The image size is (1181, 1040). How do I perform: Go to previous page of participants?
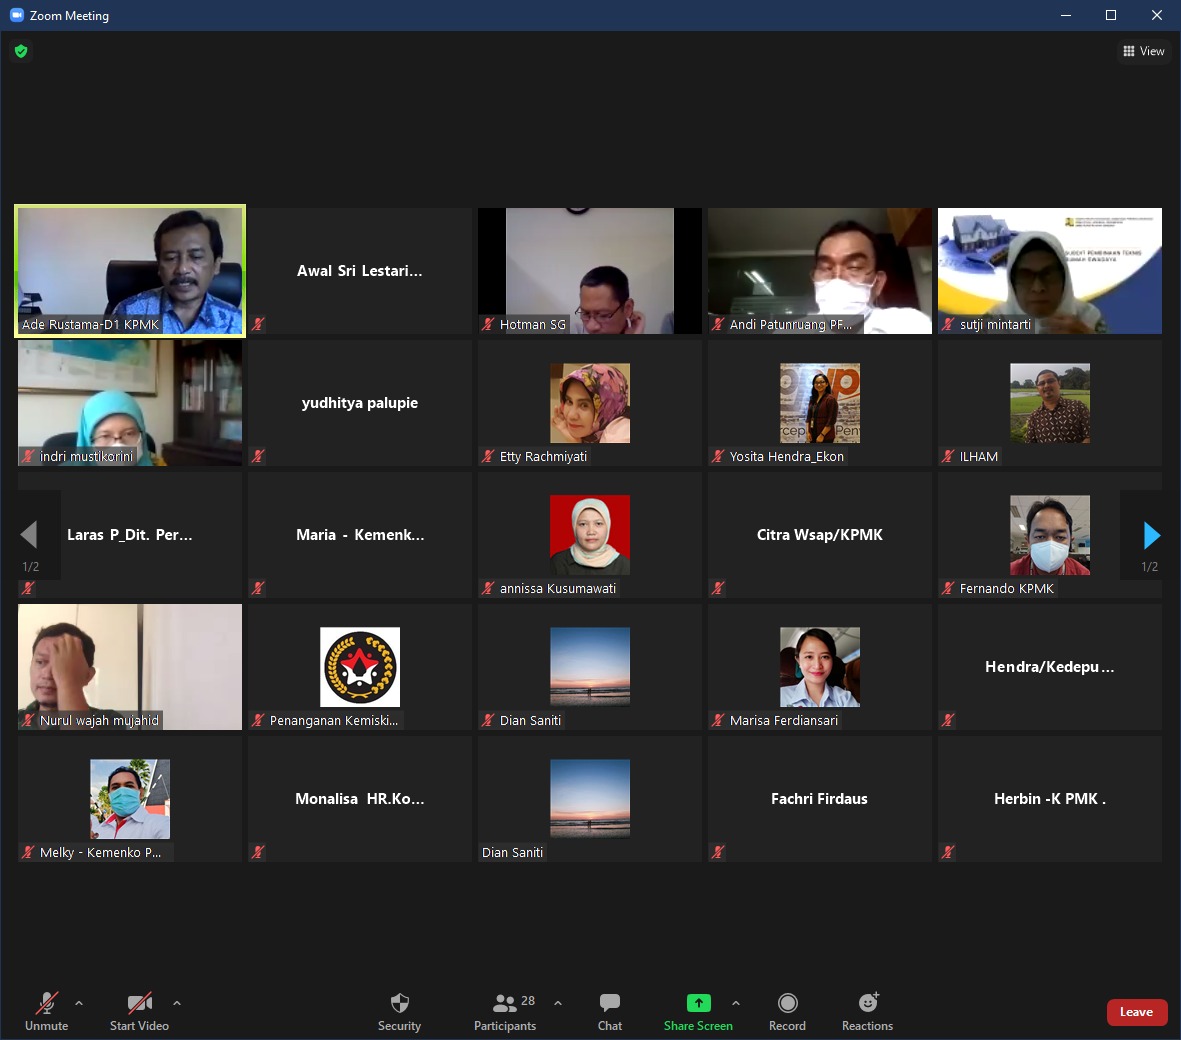point(29,536)
